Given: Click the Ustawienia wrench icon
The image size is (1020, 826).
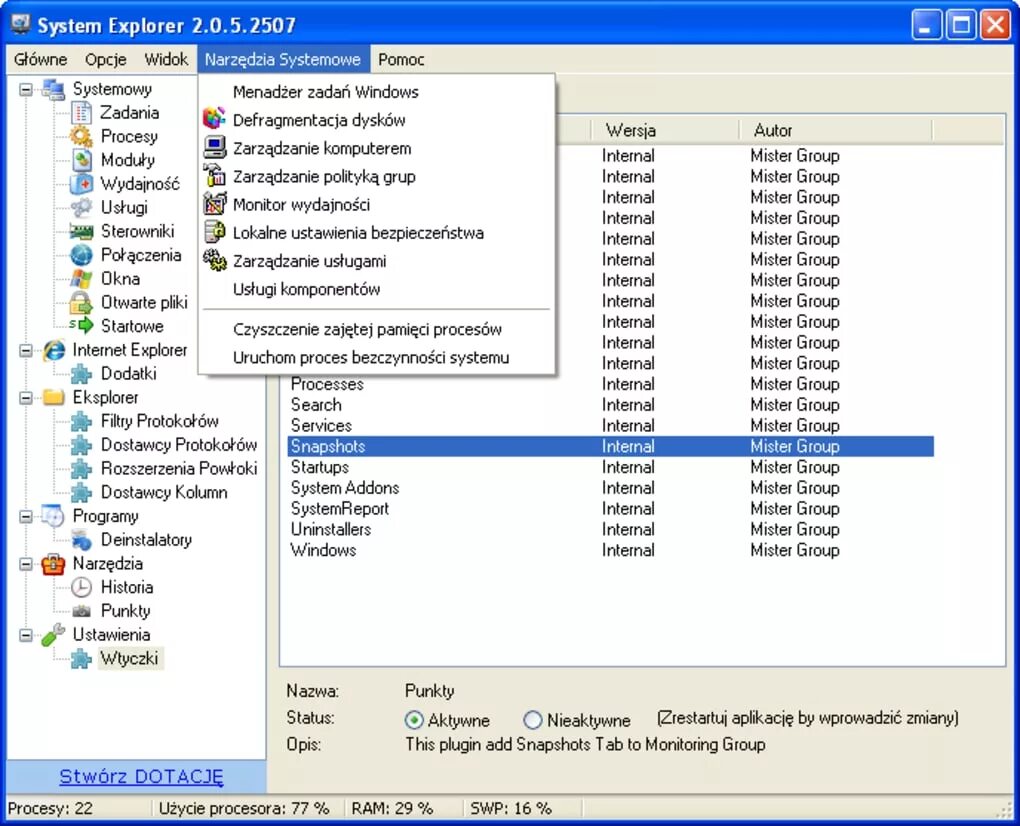Looking at the screenshot, I should click(53, 635).
